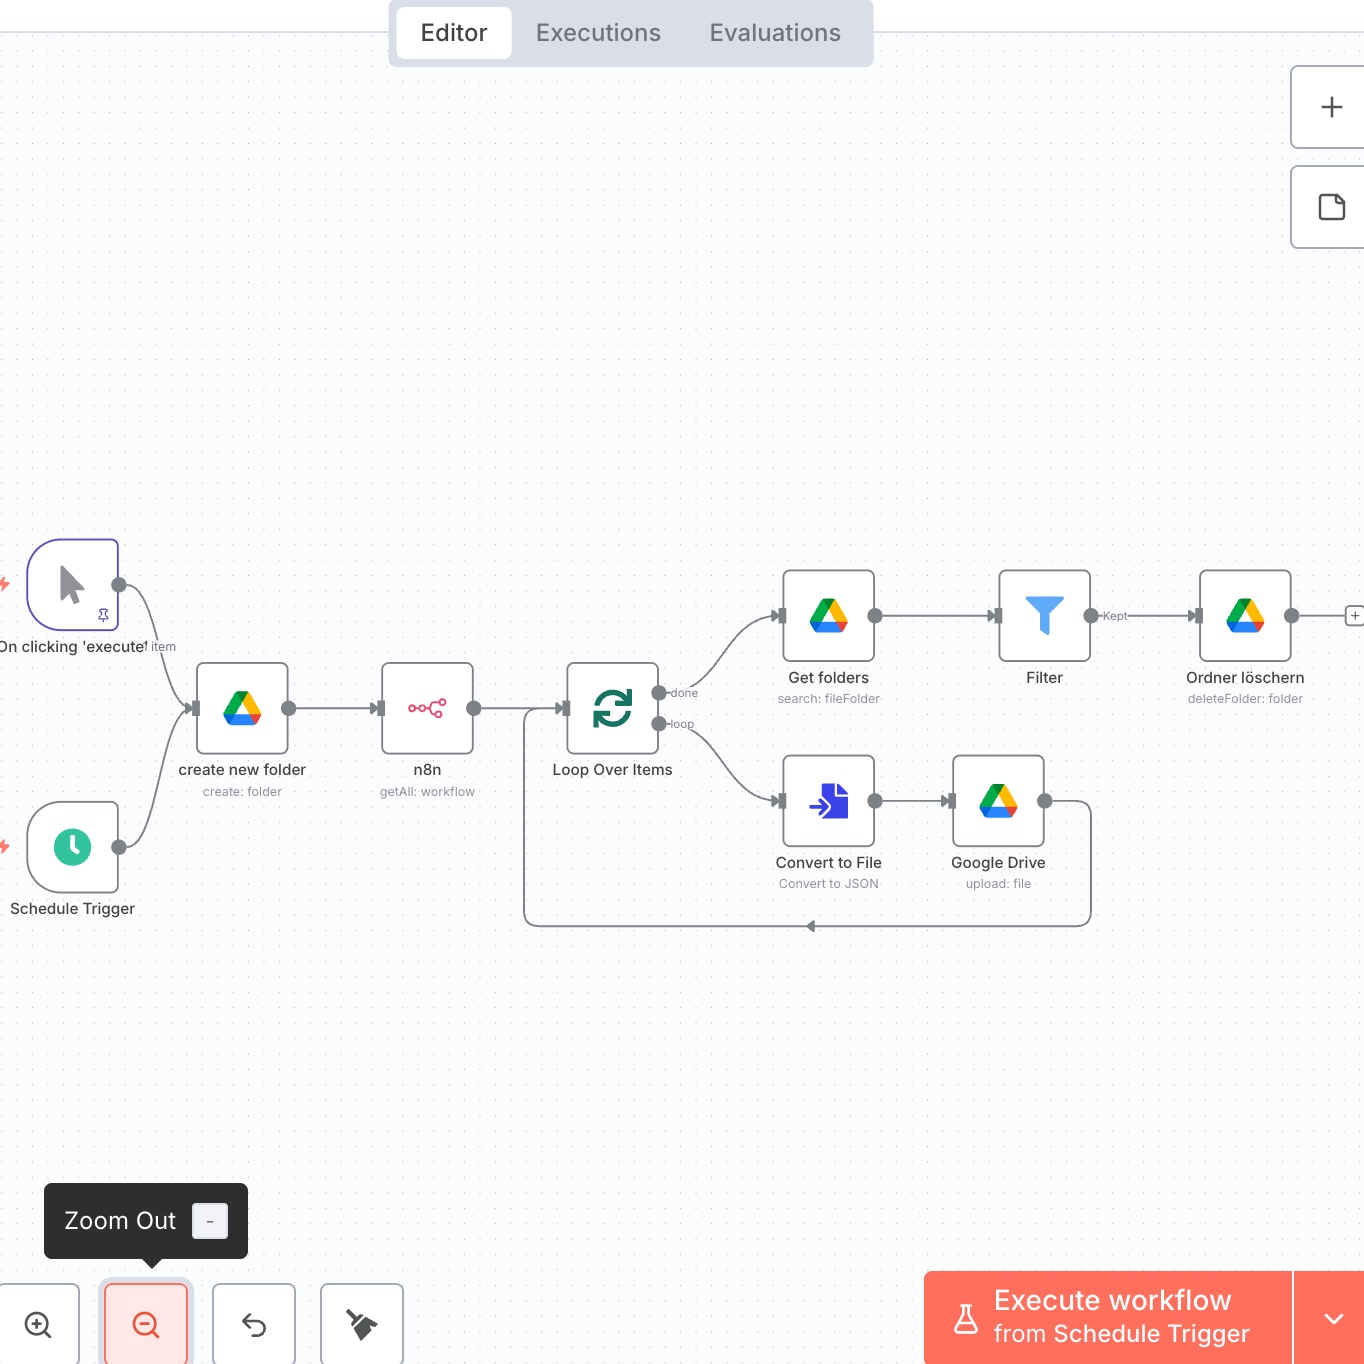Image resolution: width=1364 pixels, height=1364 pixels.
Task: Click the 'create: folder' subtitle text
Action: (x=242, y=792)
